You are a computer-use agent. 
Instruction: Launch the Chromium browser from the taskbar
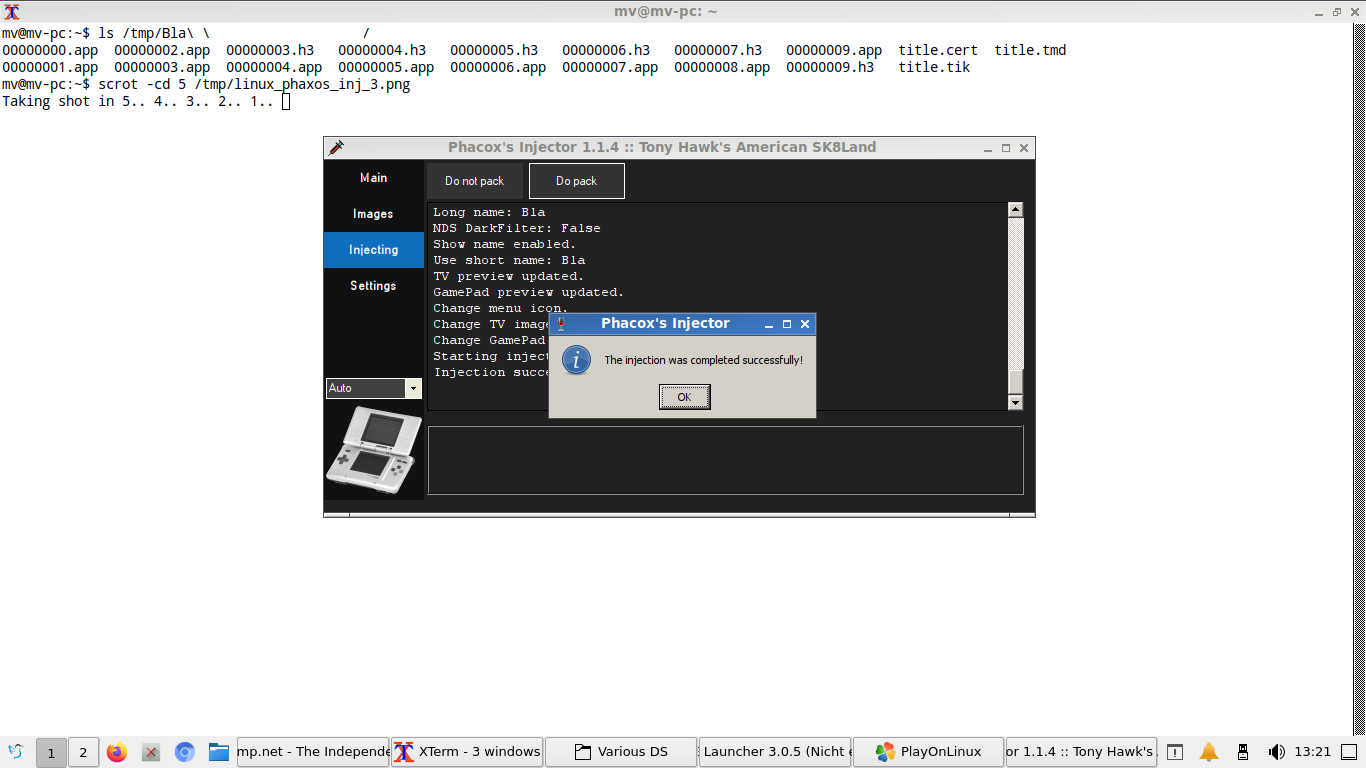(184, 752)
